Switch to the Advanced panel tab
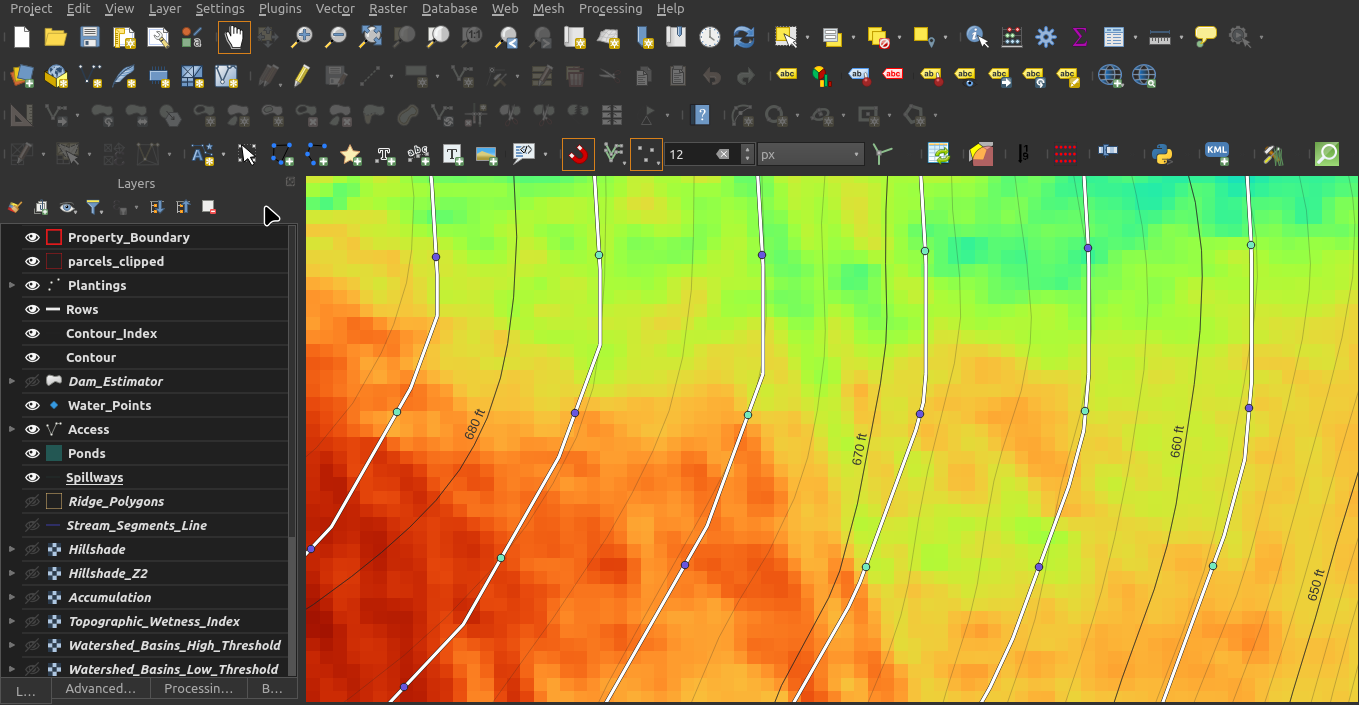The height and width of the screenshot is (705, 1359). click(x=100, y=689)
